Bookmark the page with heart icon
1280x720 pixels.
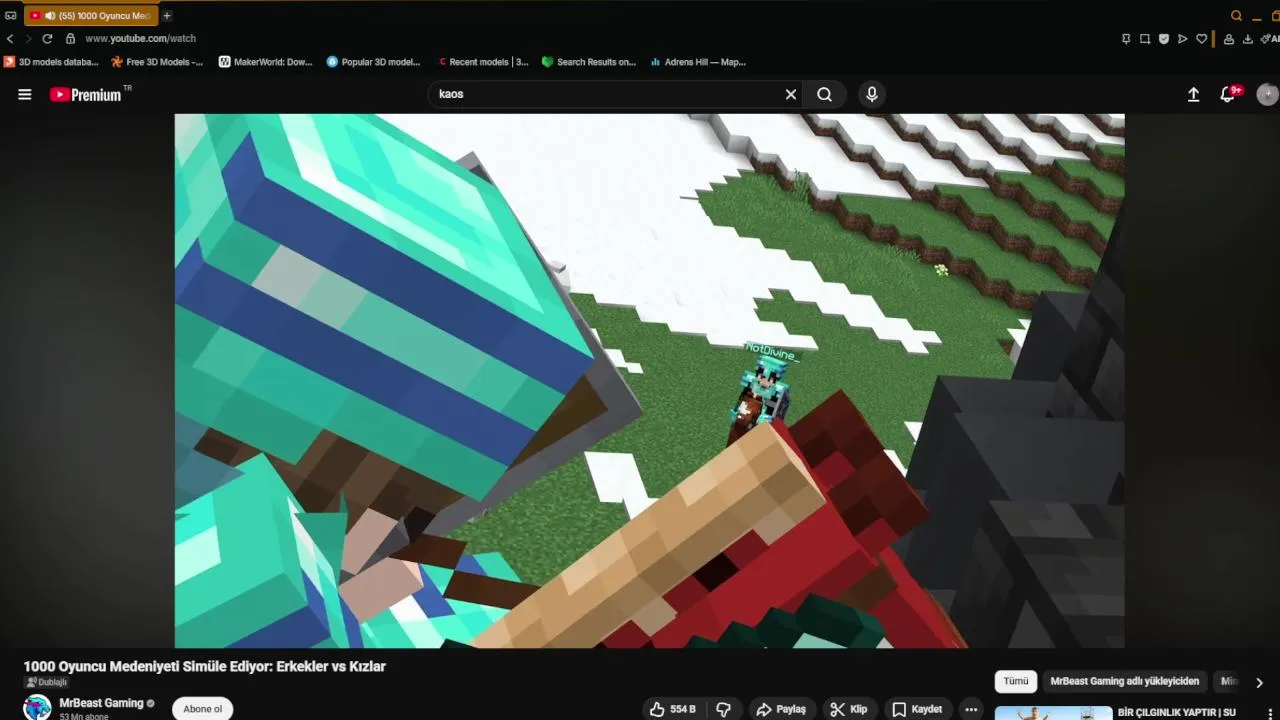click(1202, 39)
